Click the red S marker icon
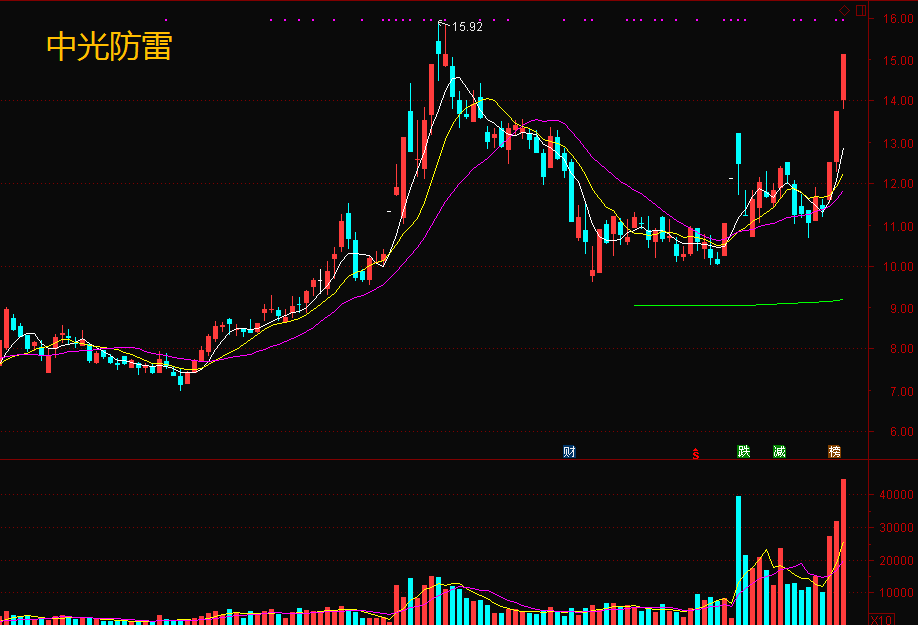This screenshot has width=918, height=625. (x=696, y=453)
